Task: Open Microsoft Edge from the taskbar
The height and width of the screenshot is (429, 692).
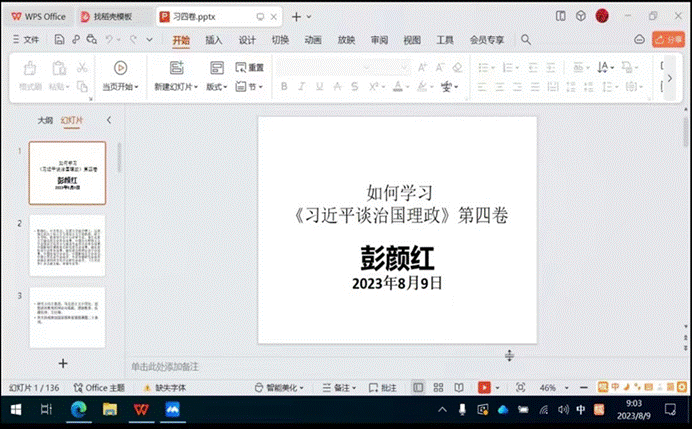Action: pos(79,410)
